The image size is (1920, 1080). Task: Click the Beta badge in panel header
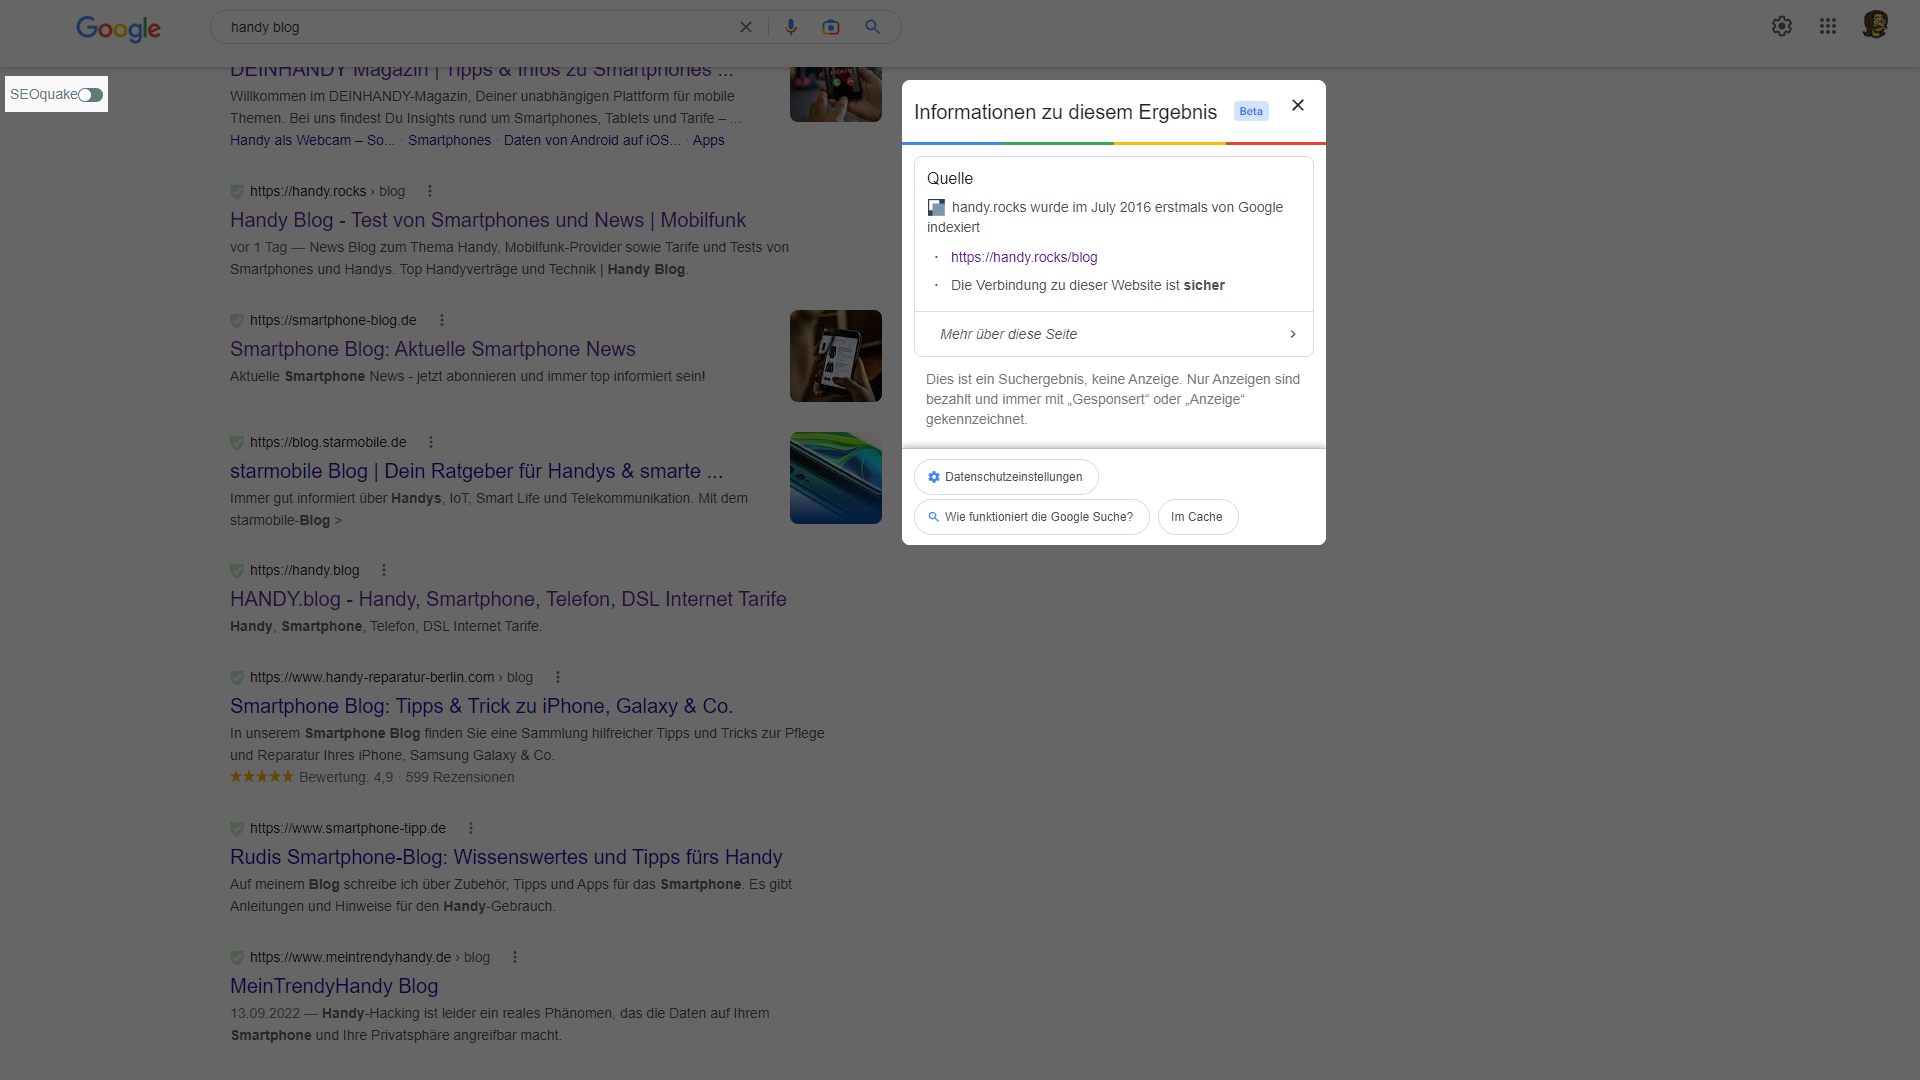point(1251,111)
